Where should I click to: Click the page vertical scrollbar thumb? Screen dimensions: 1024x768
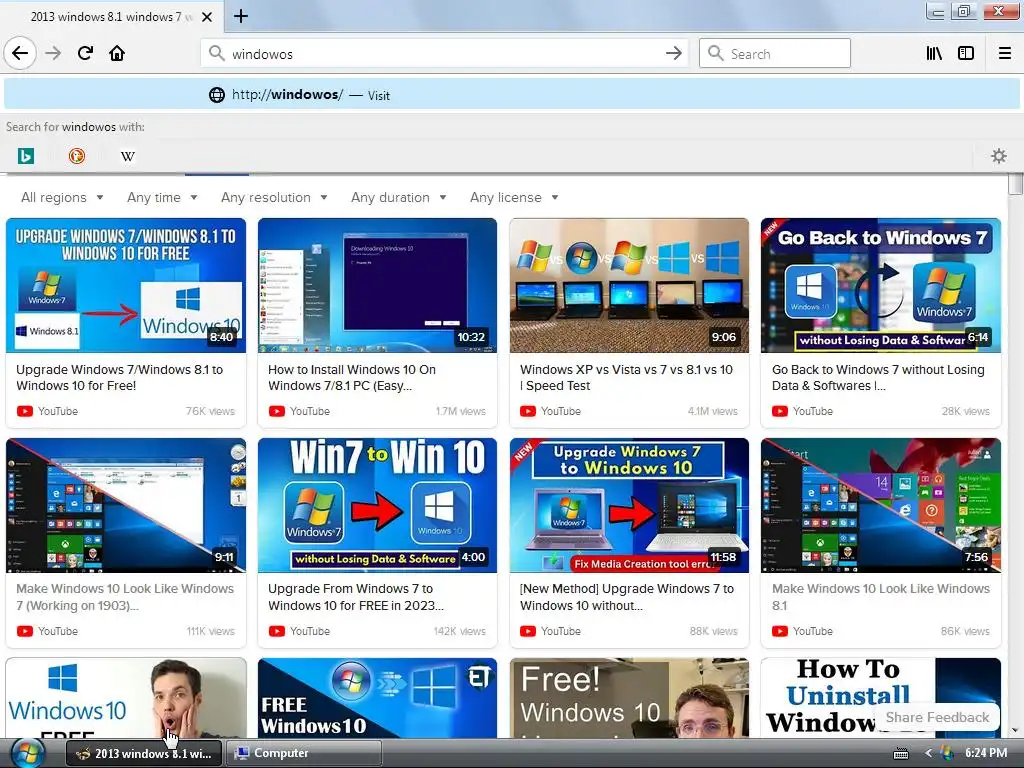[1015, 184]
